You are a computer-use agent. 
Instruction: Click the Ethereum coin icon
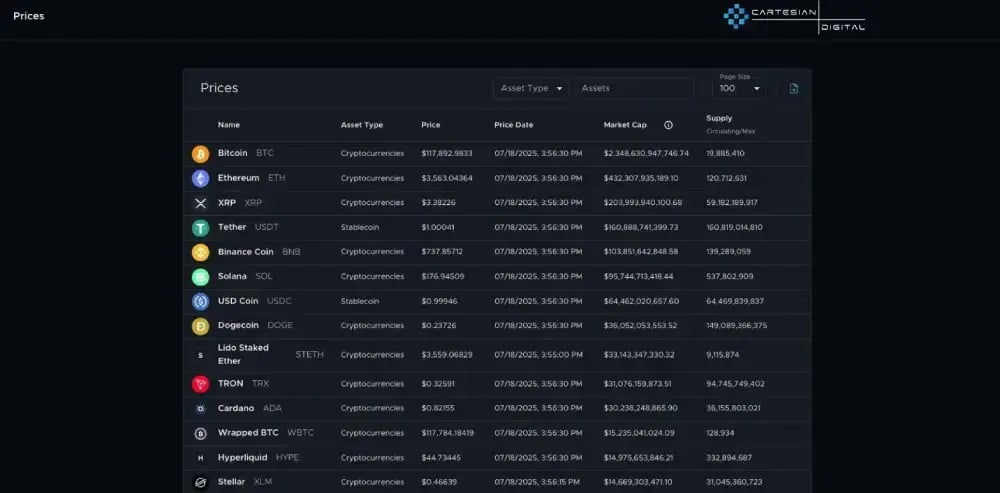(x=200, y=179)
